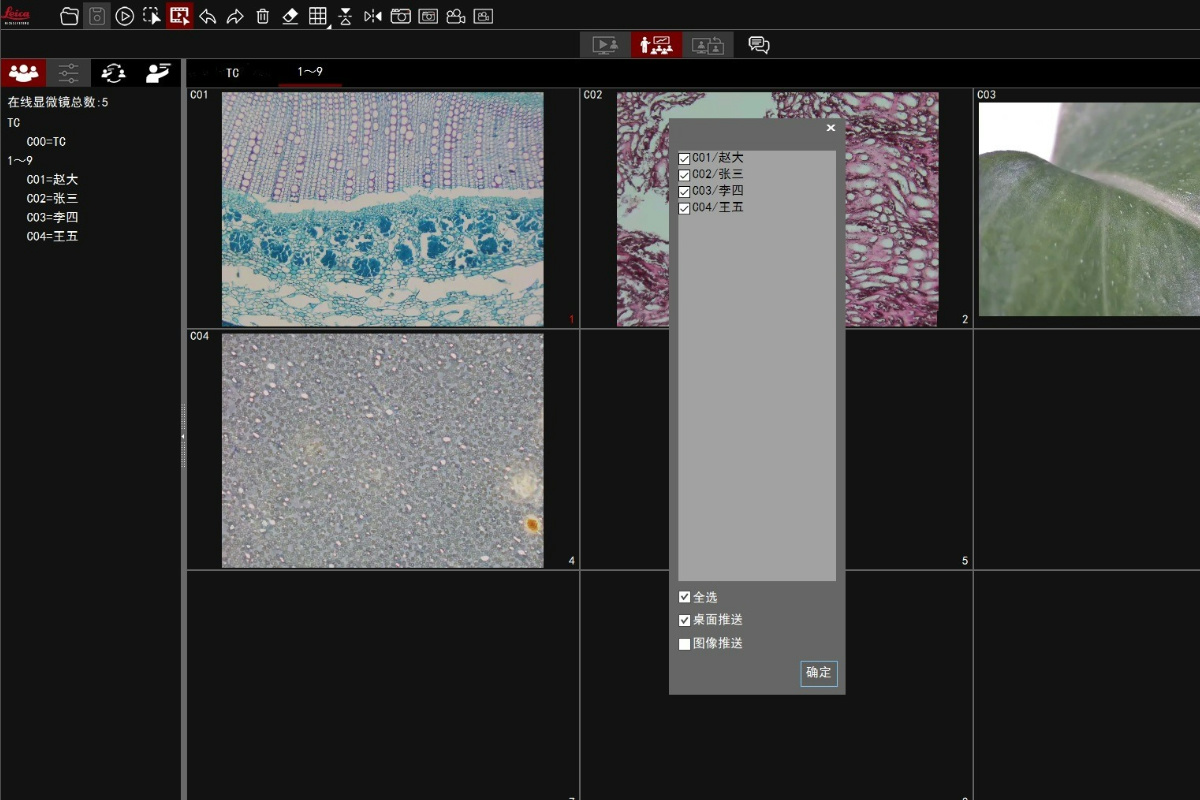This screenshot has height=800, width=1200.
Task: Click the video camera record icon
Action: click(x=456, y=16)
